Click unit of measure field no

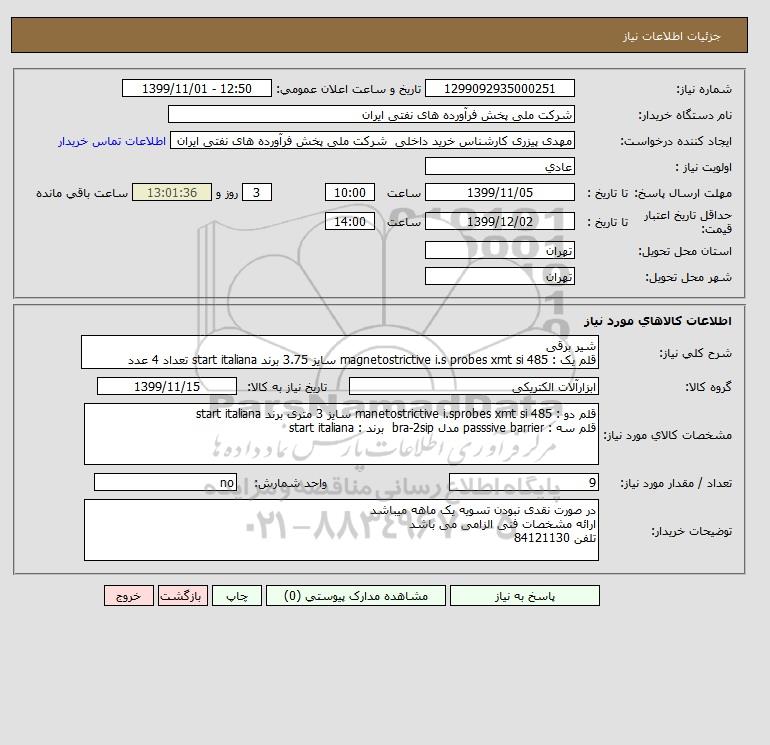[x=165, y=482]
